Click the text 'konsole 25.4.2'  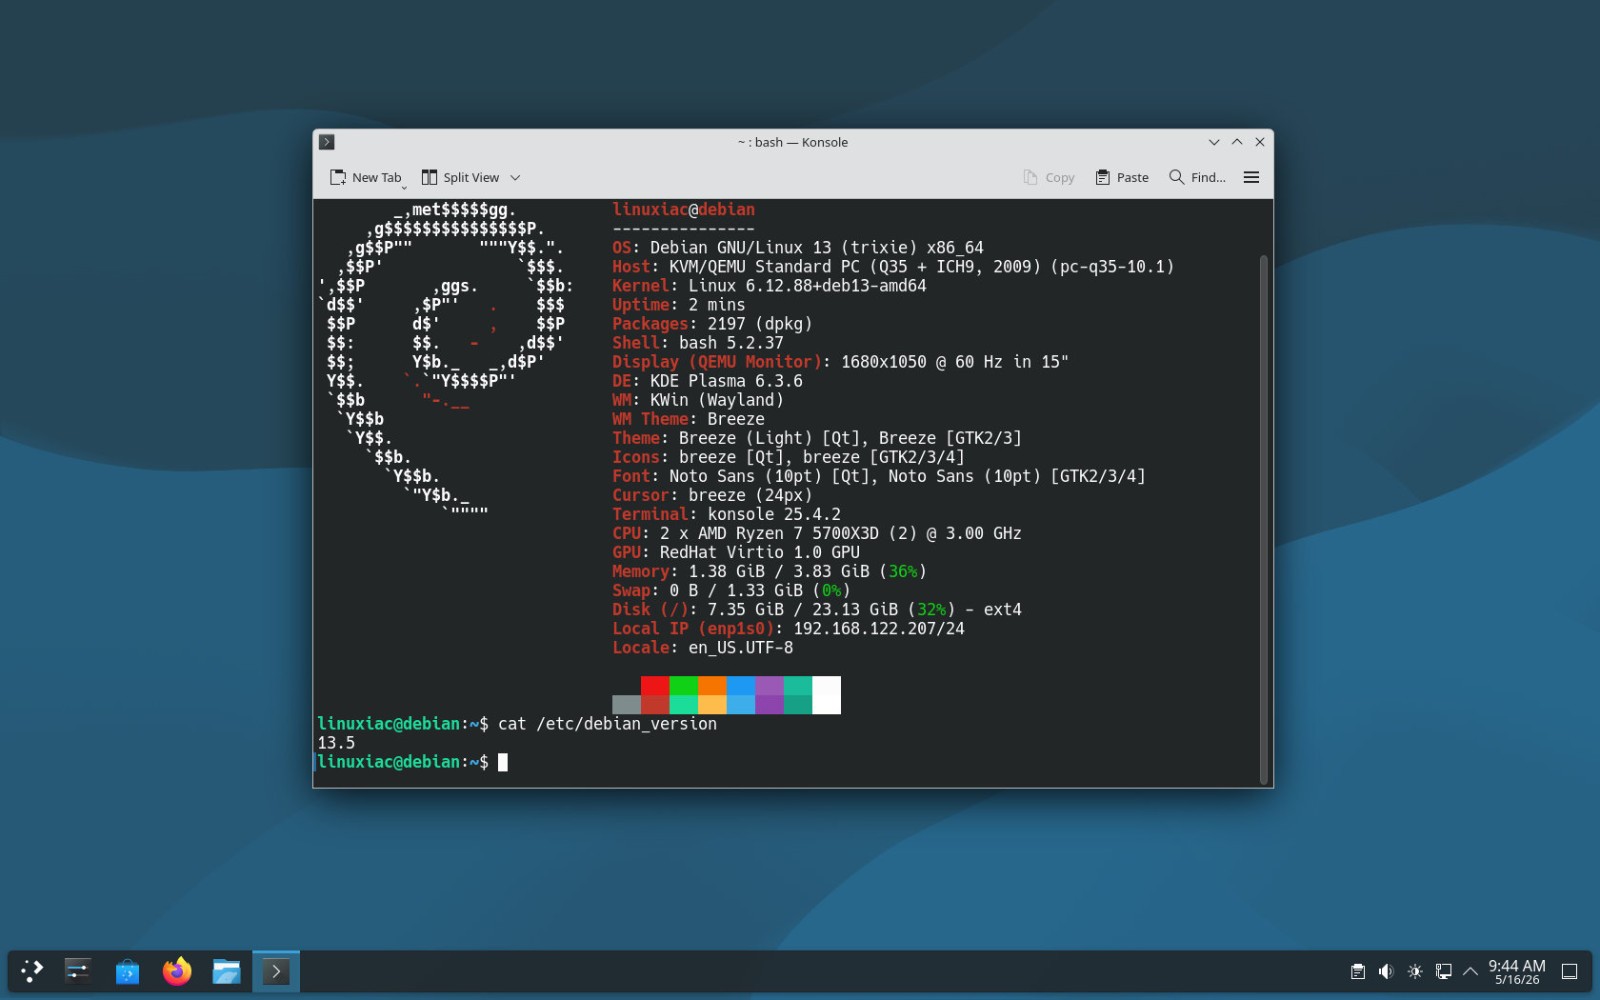tap(774, 514)
